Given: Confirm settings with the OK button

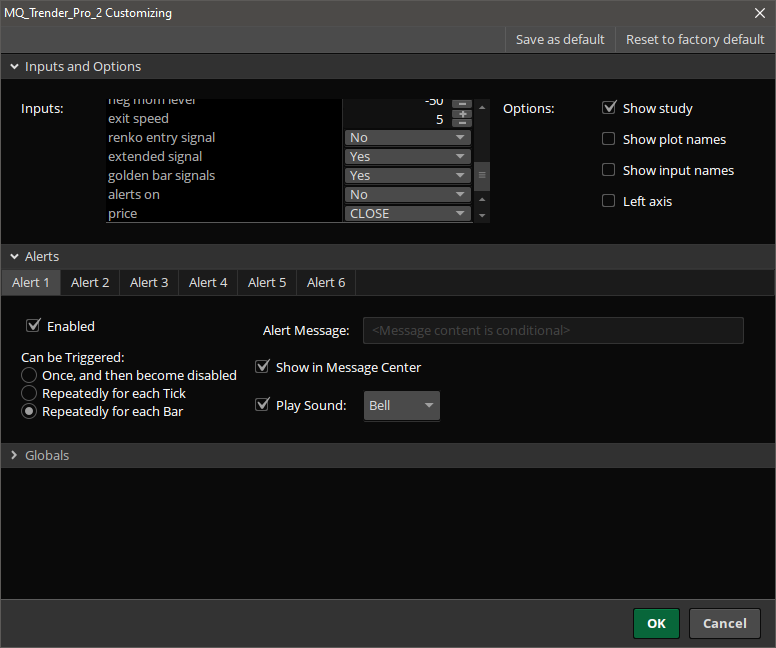Looking at the screenshot, I should (656, 623).
